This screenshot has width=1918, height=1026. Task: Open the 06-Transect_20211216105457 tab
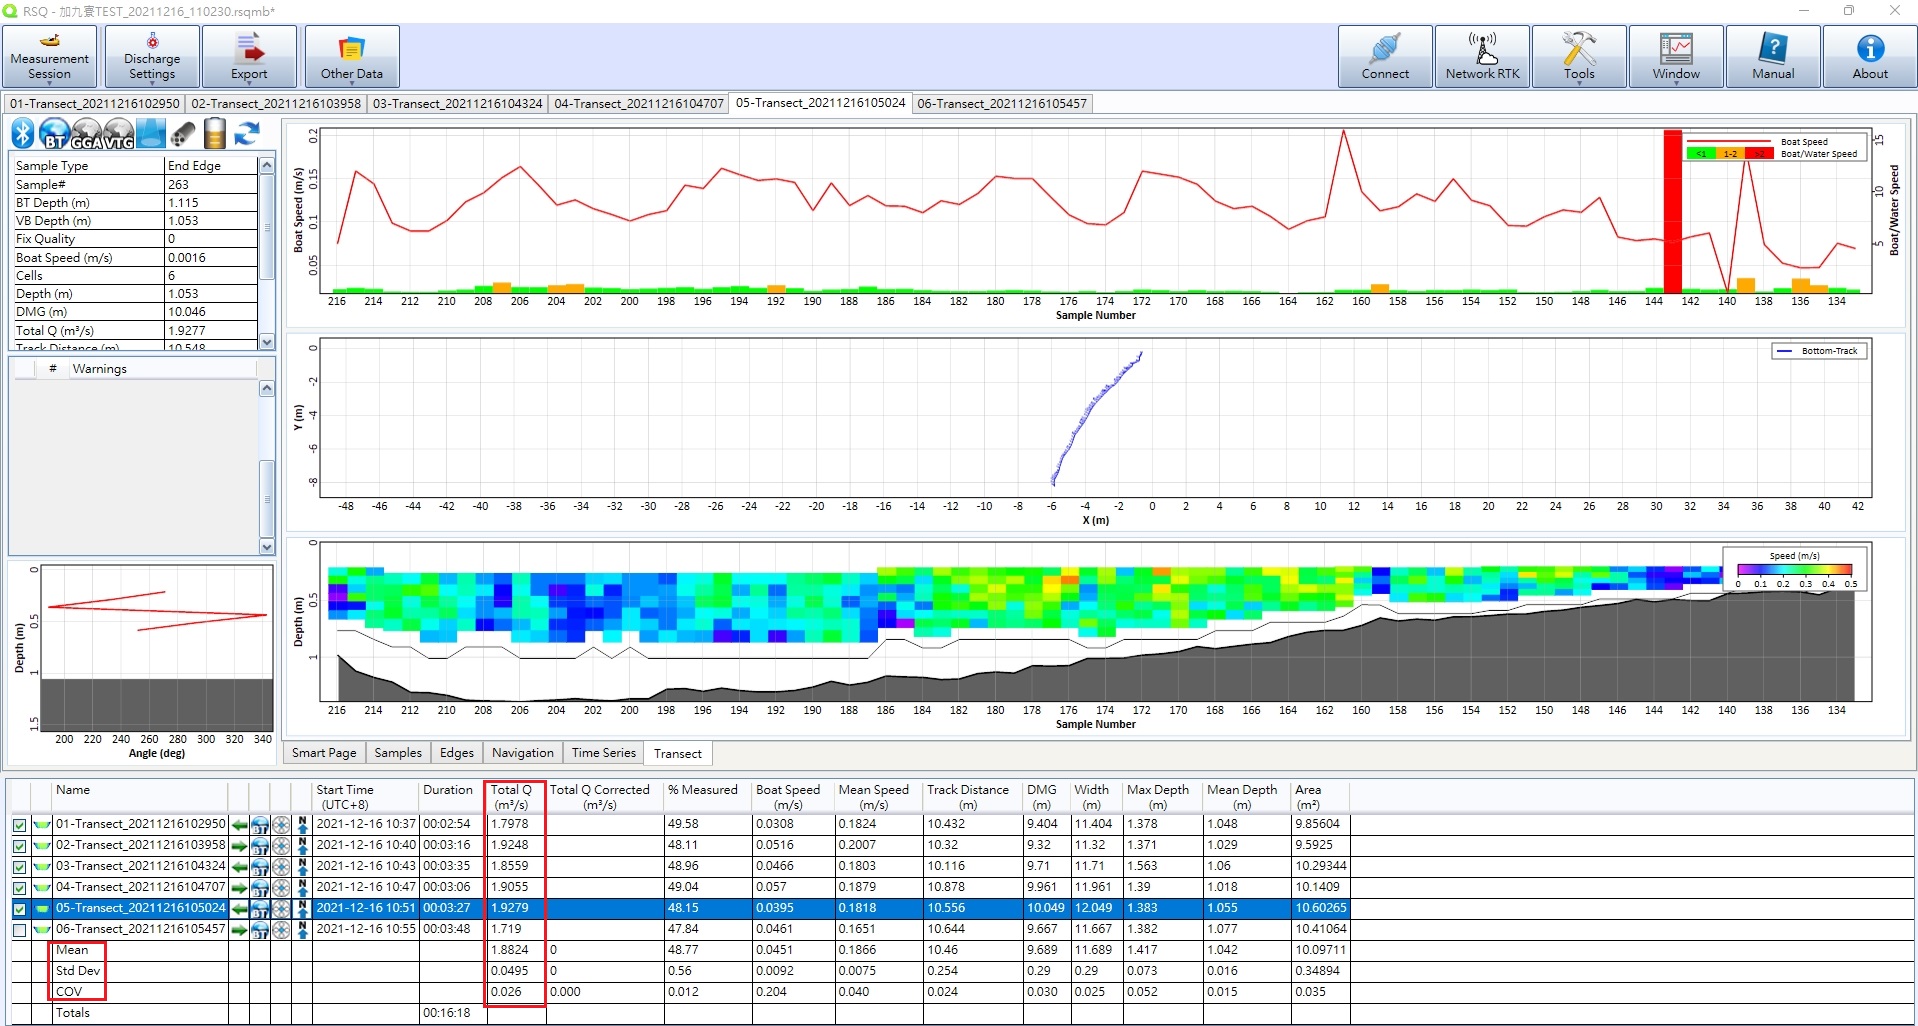coord(1001,103)
